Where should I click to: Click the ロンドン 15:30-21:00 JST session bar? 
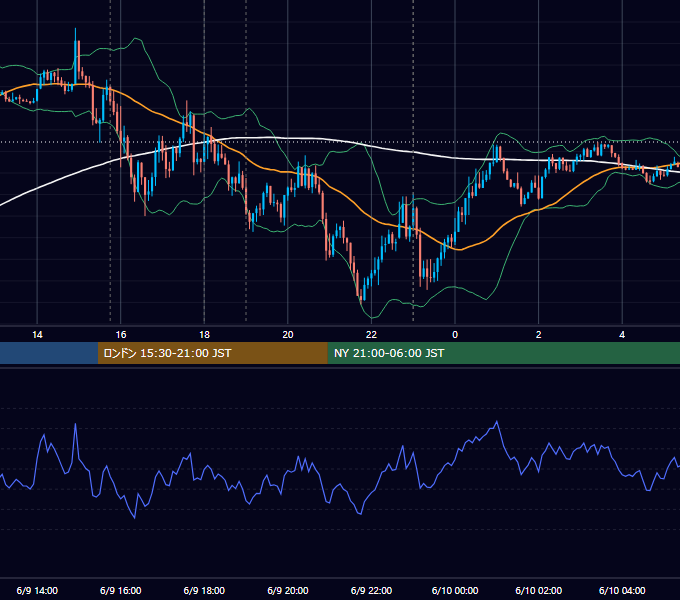point(212,353)
